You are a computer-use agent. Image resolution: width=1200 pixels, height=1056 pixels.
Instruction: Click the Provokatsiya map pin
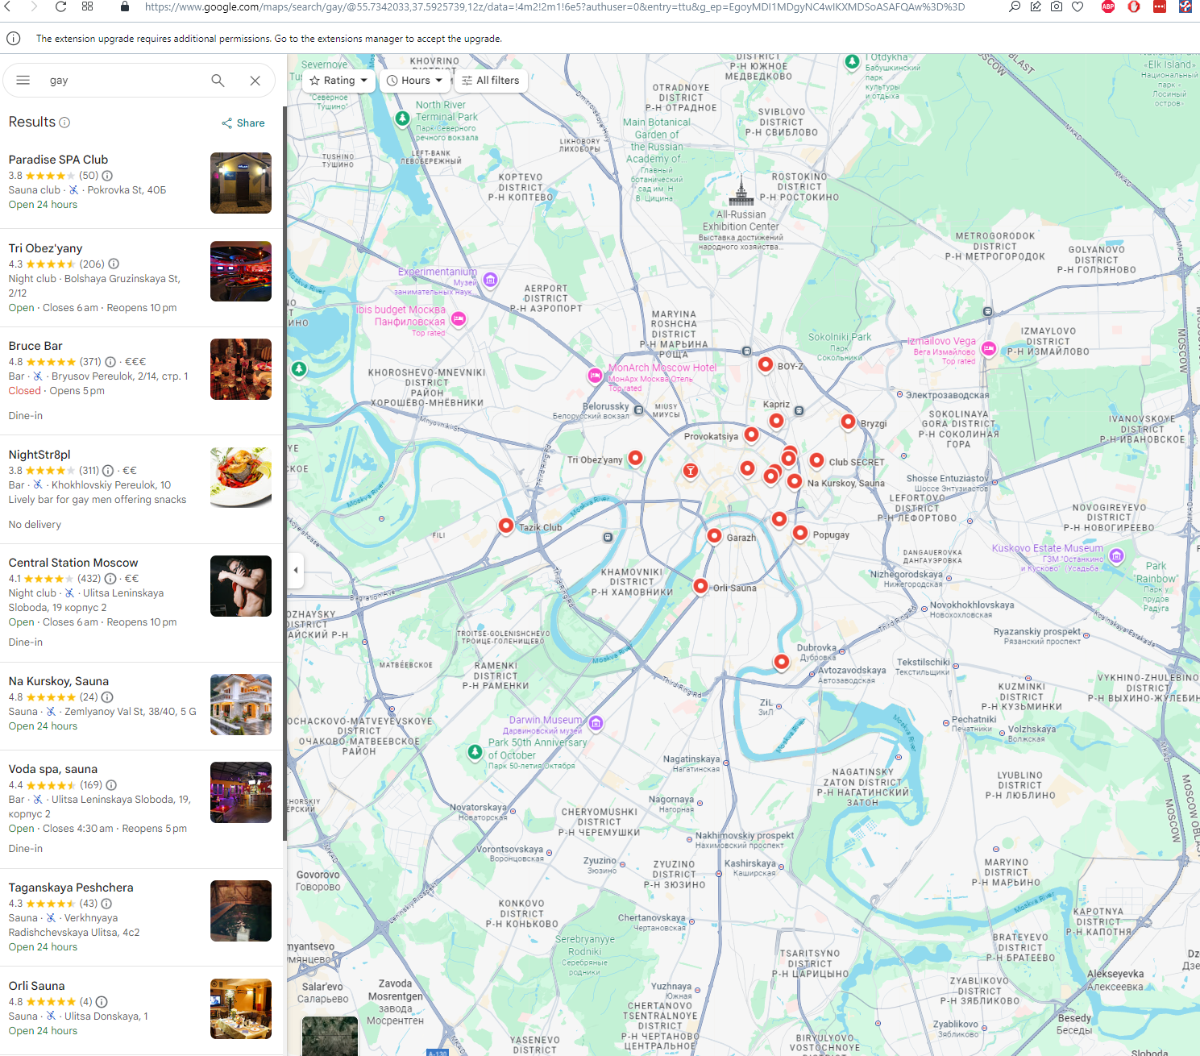(x=751, y=435)
